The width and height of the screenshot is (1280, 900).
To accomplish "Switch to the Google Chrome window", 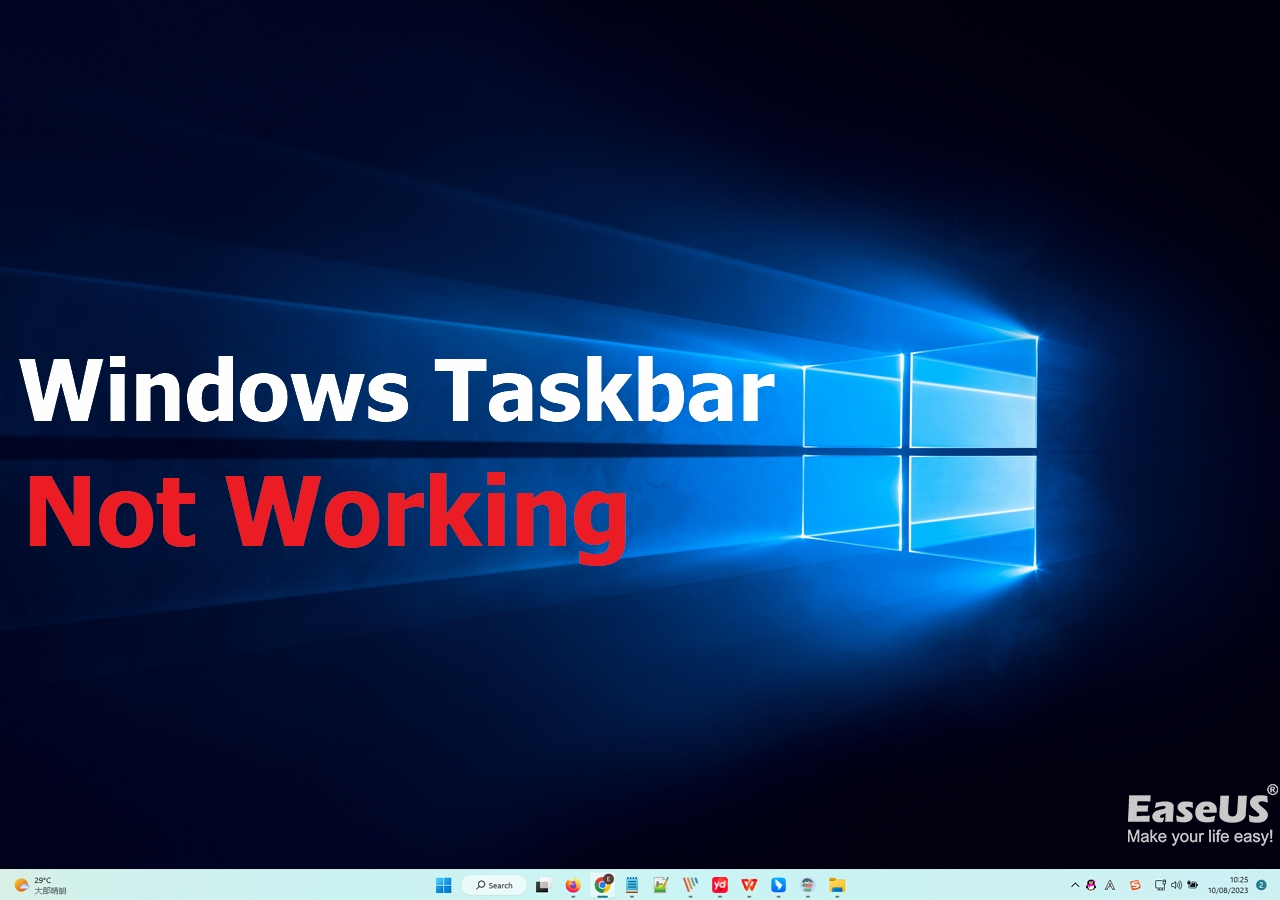I will coord(602,885).
